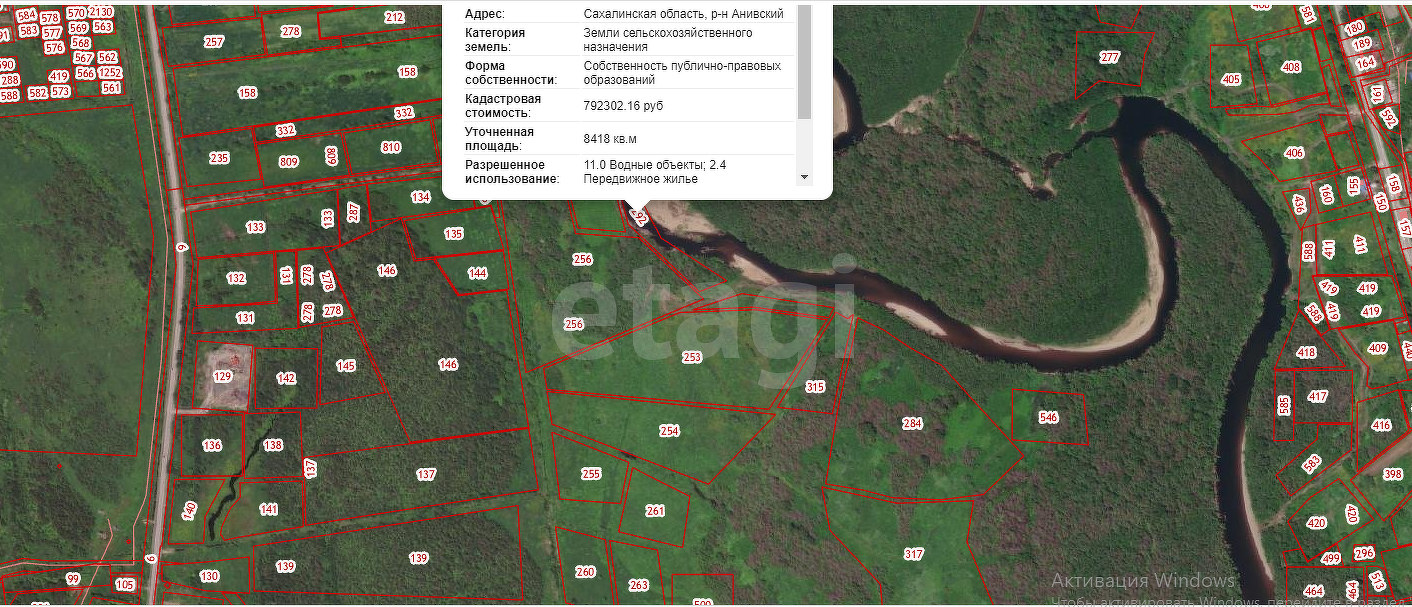This screenshot has width=1412, height=607.
Task: Open parcel 145 on the map
Action: [x=346, y=365]
